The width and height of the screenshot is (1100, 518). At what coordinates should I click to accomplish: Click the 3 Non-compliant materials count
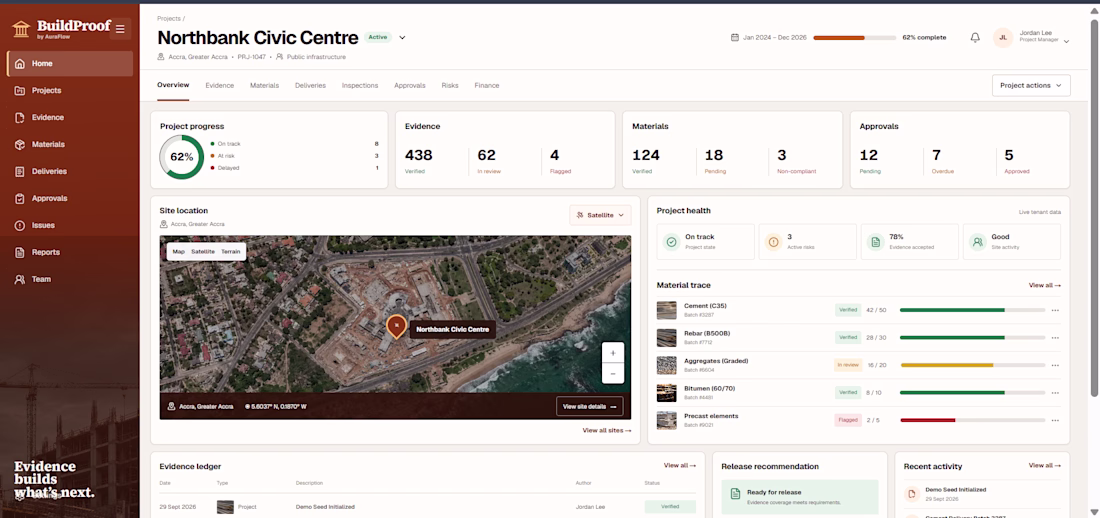[796, 161]
